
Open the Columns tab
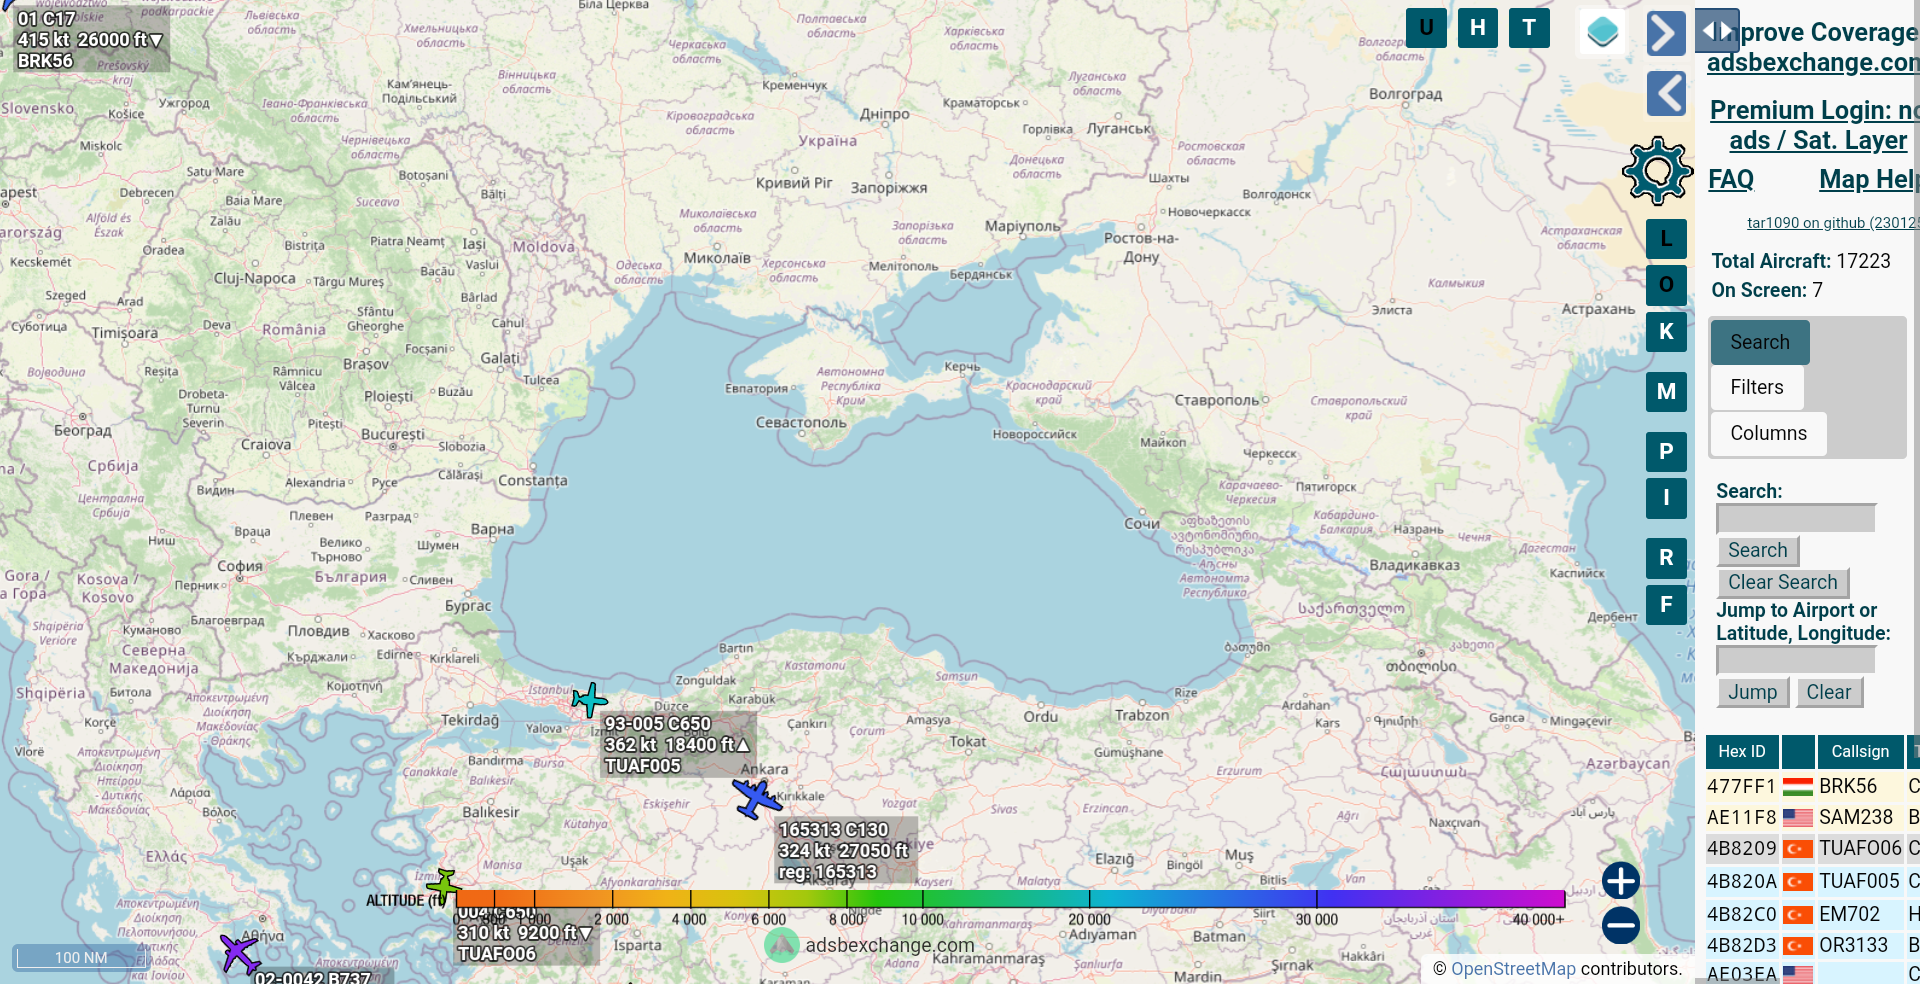pyautogui.click(x=1768, y=433)
